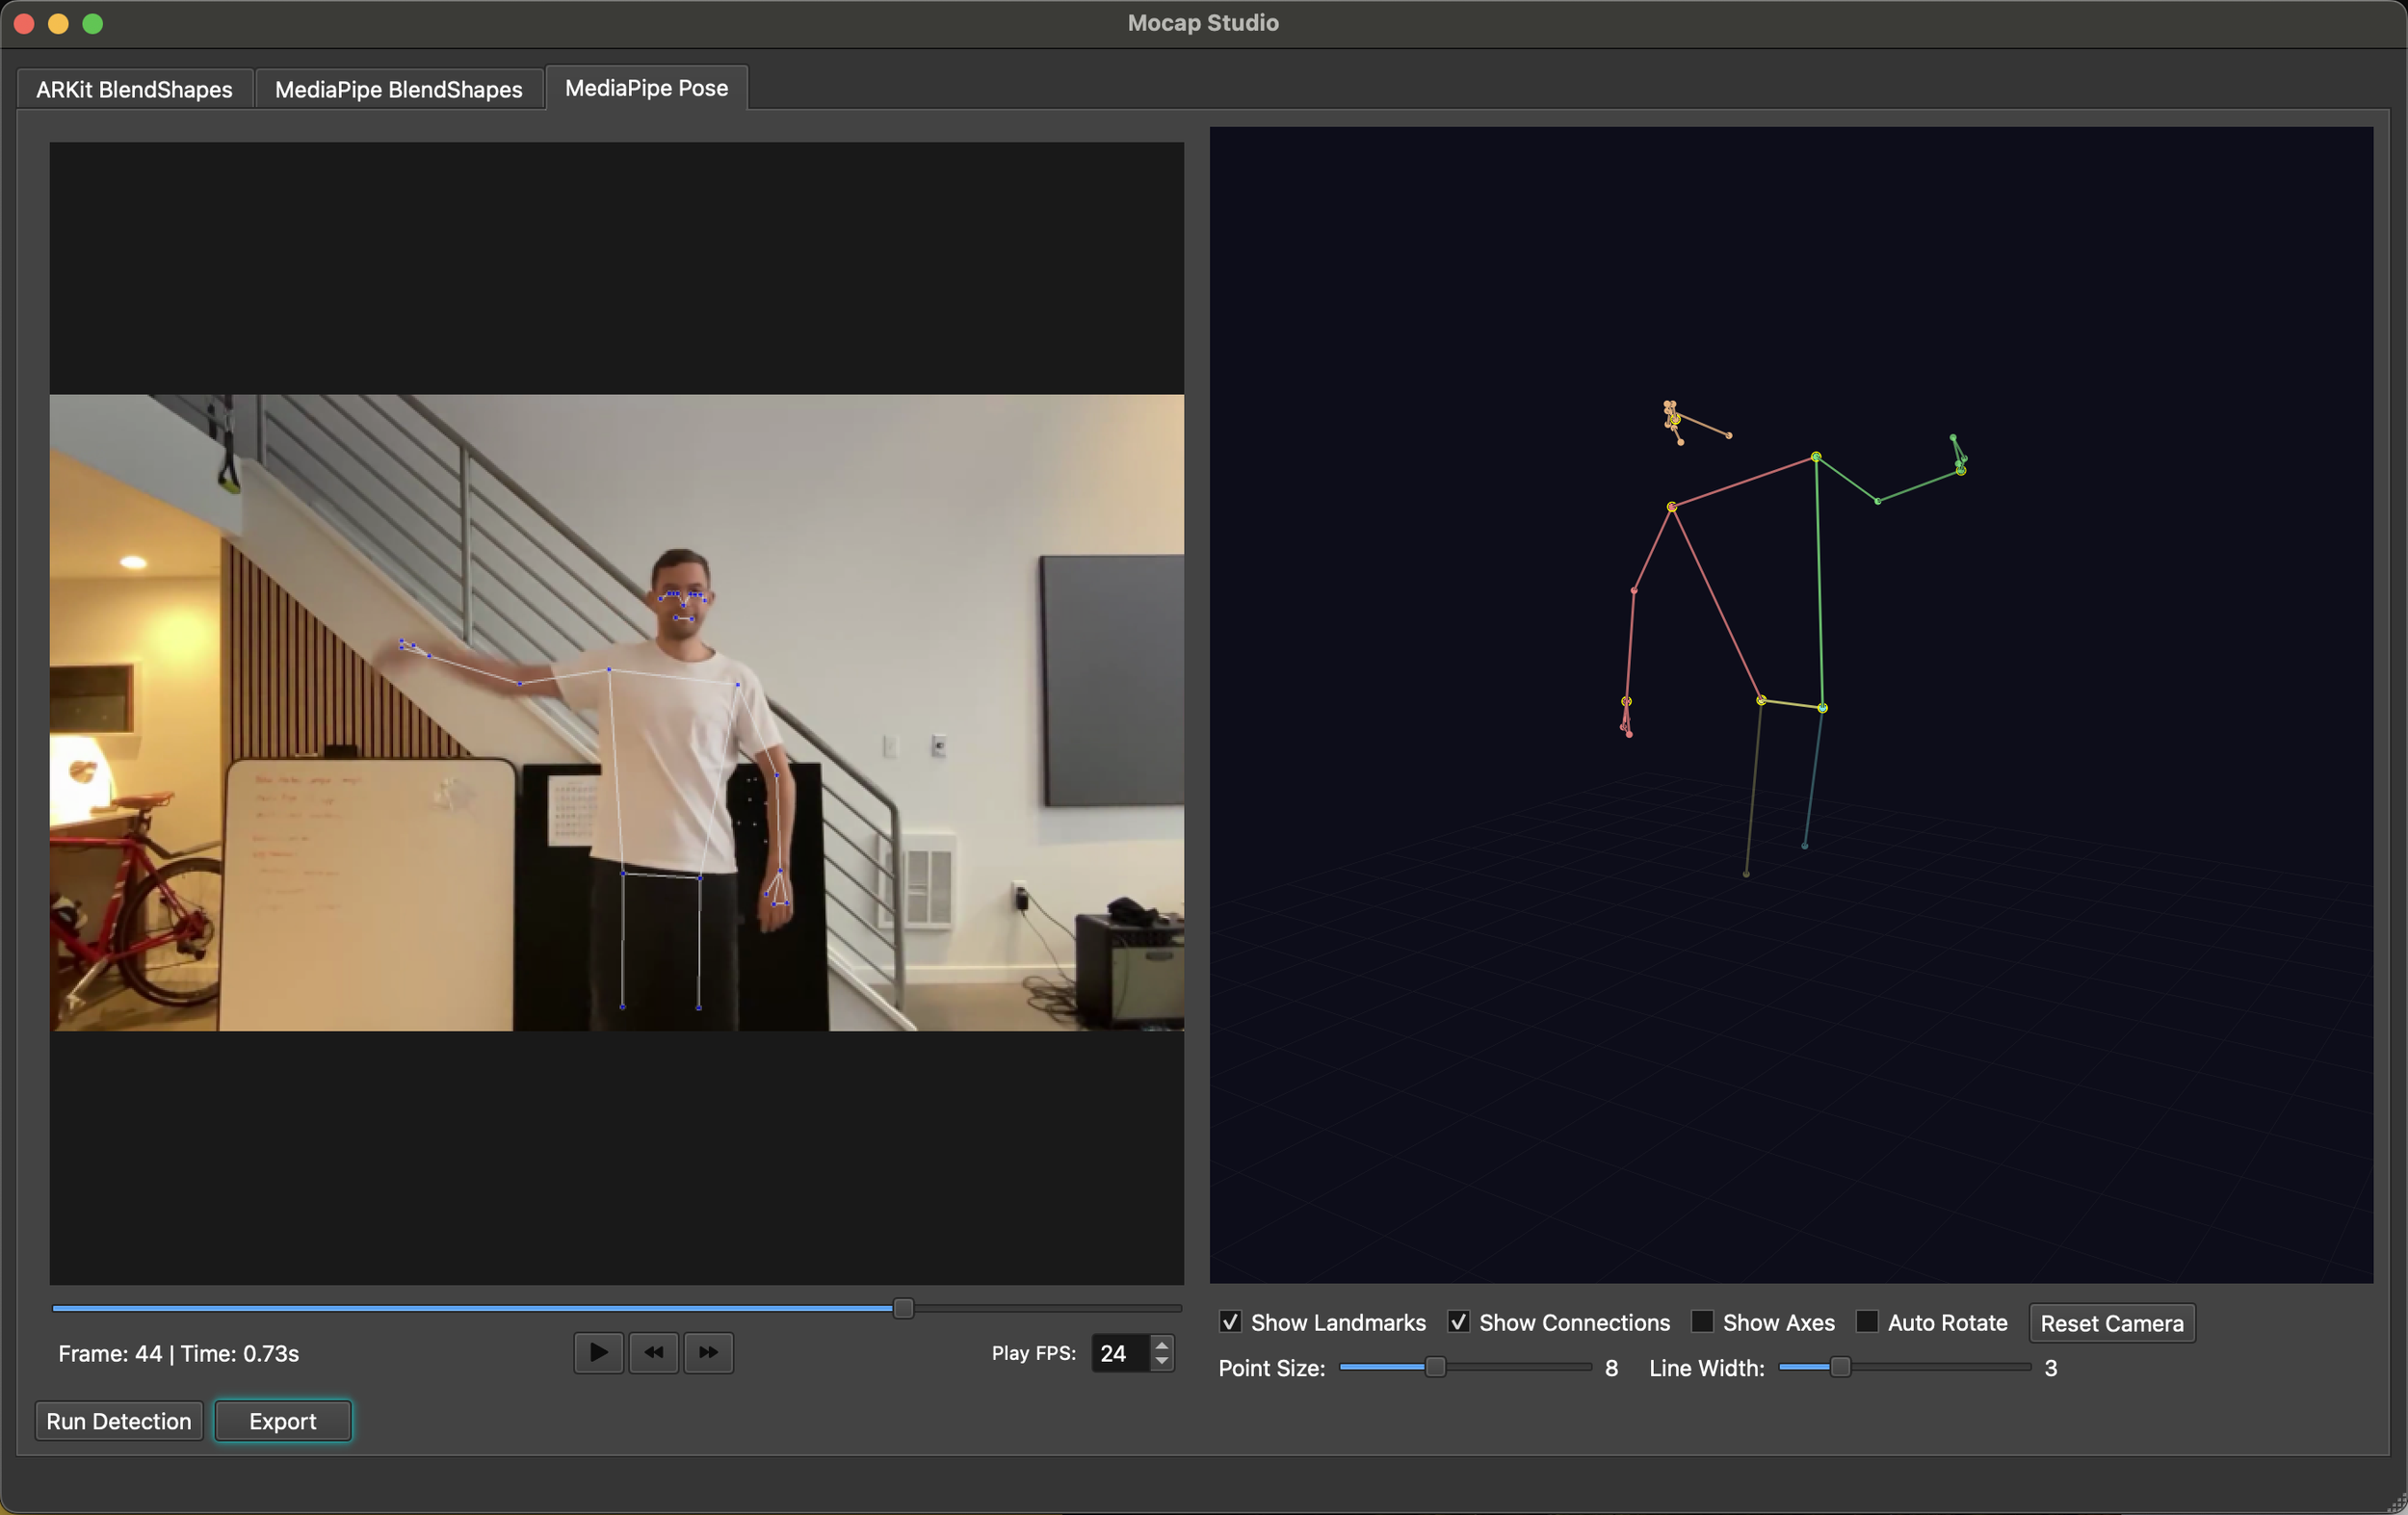Increase Play FPS with up arrow
Viewport: 2408px width, 1515px height.
coord(1162,1344)
